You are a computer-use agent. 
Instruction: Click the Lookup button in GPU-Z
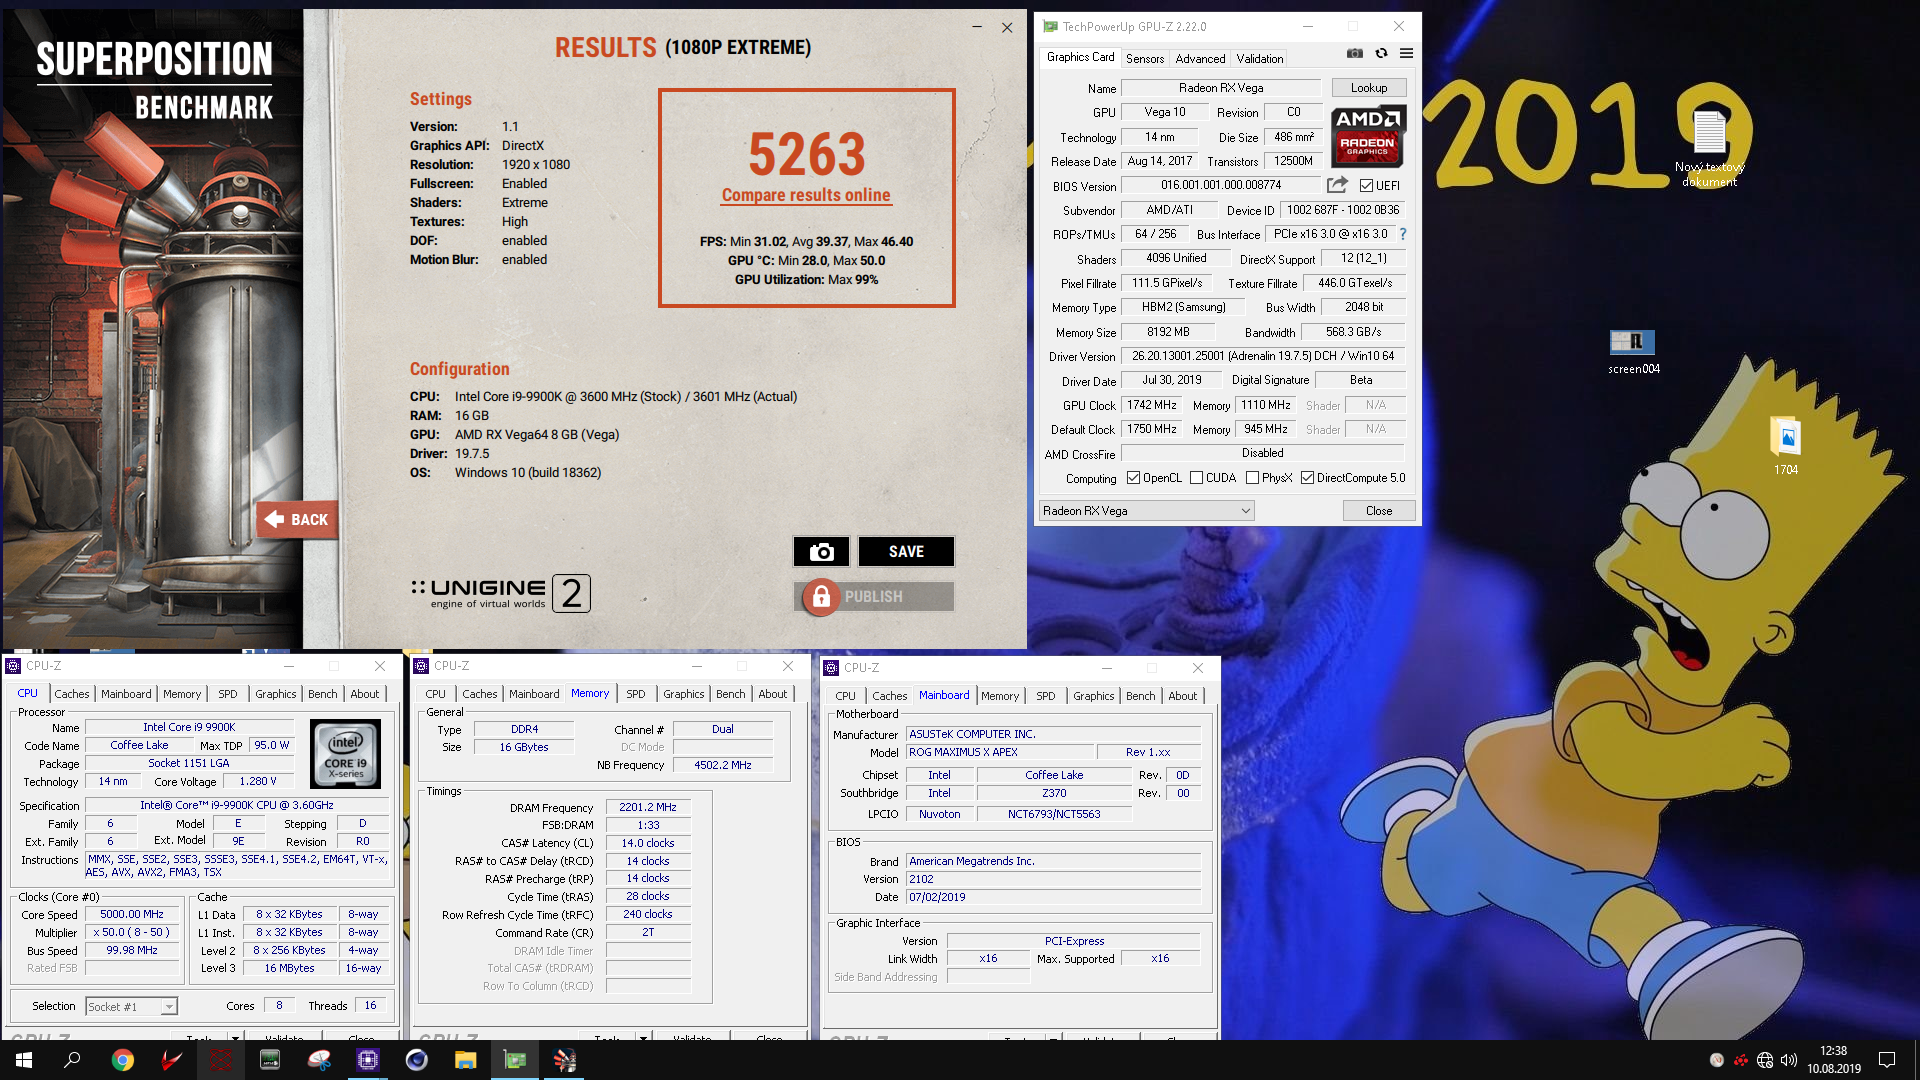1368,88
